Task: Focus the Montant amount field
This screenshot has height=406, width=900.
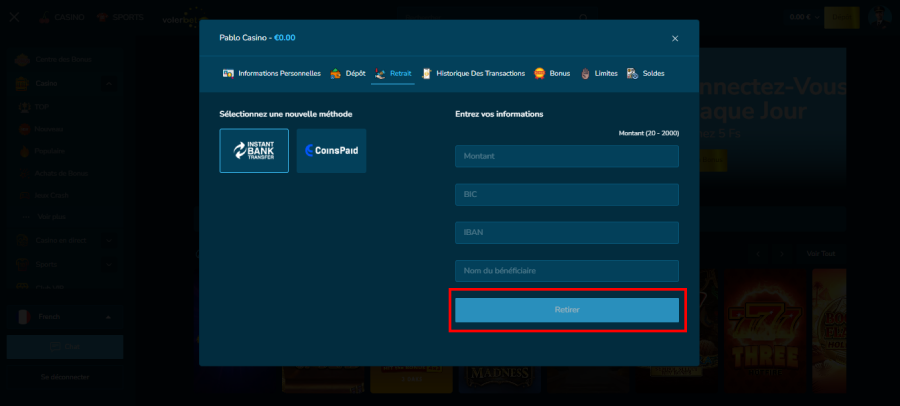Action: tap(566, 156)
